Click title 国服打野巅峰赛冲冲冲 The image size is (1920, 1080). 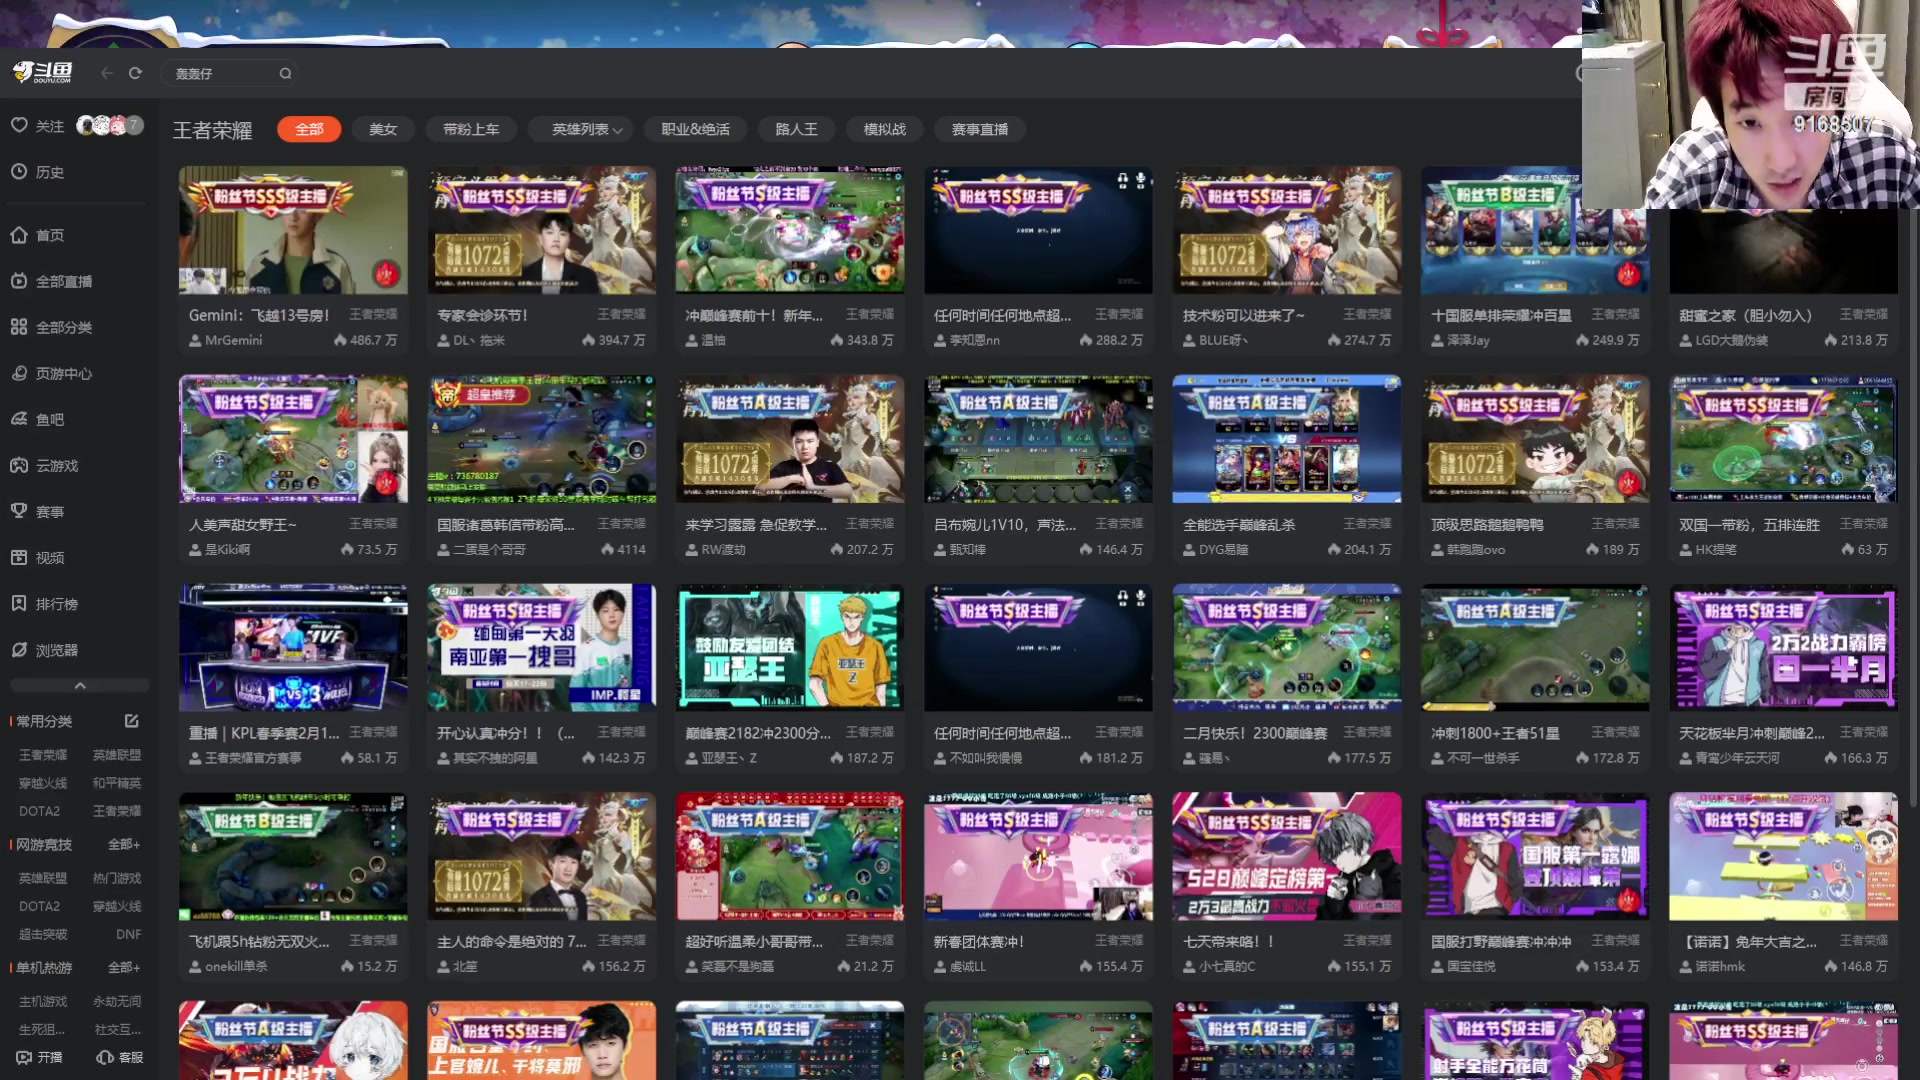pos(1501,941)
